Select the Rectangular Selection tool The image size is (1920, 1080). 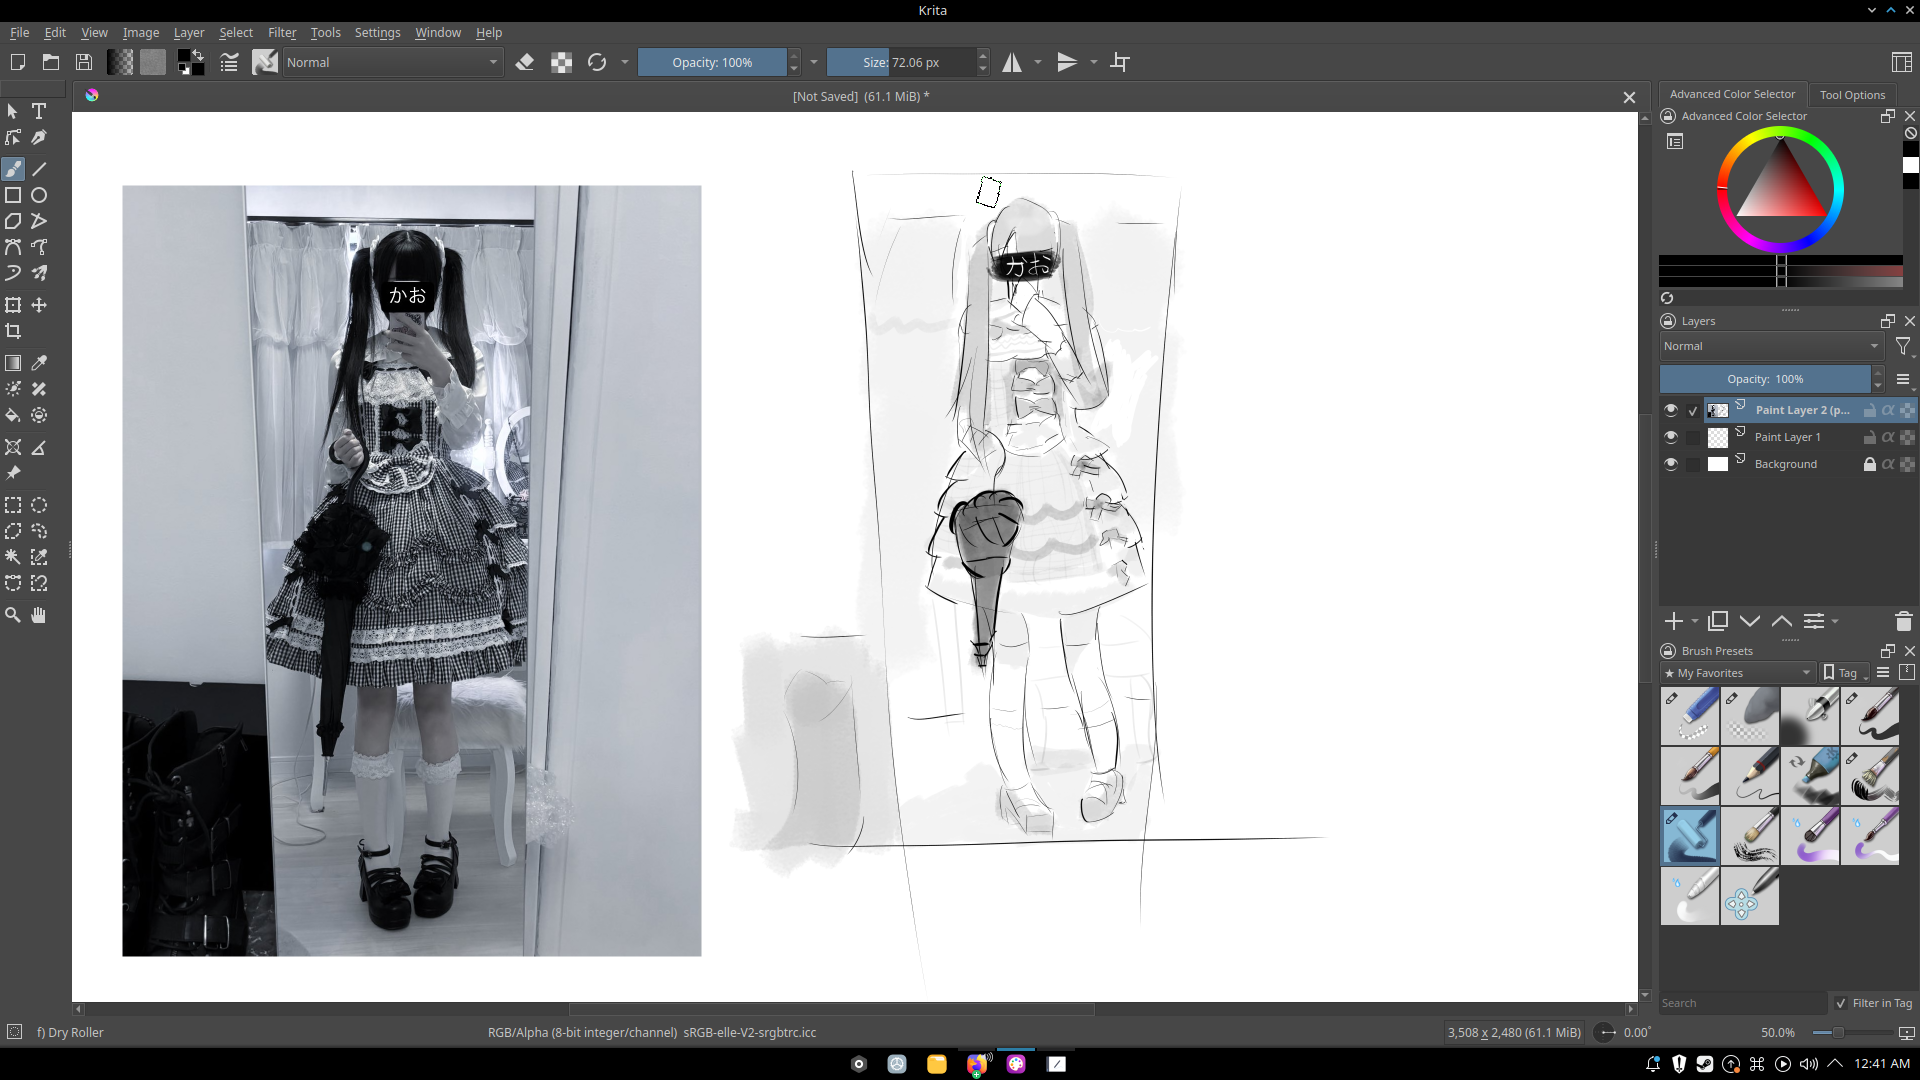pyautogui.click(x=13, y=505)
